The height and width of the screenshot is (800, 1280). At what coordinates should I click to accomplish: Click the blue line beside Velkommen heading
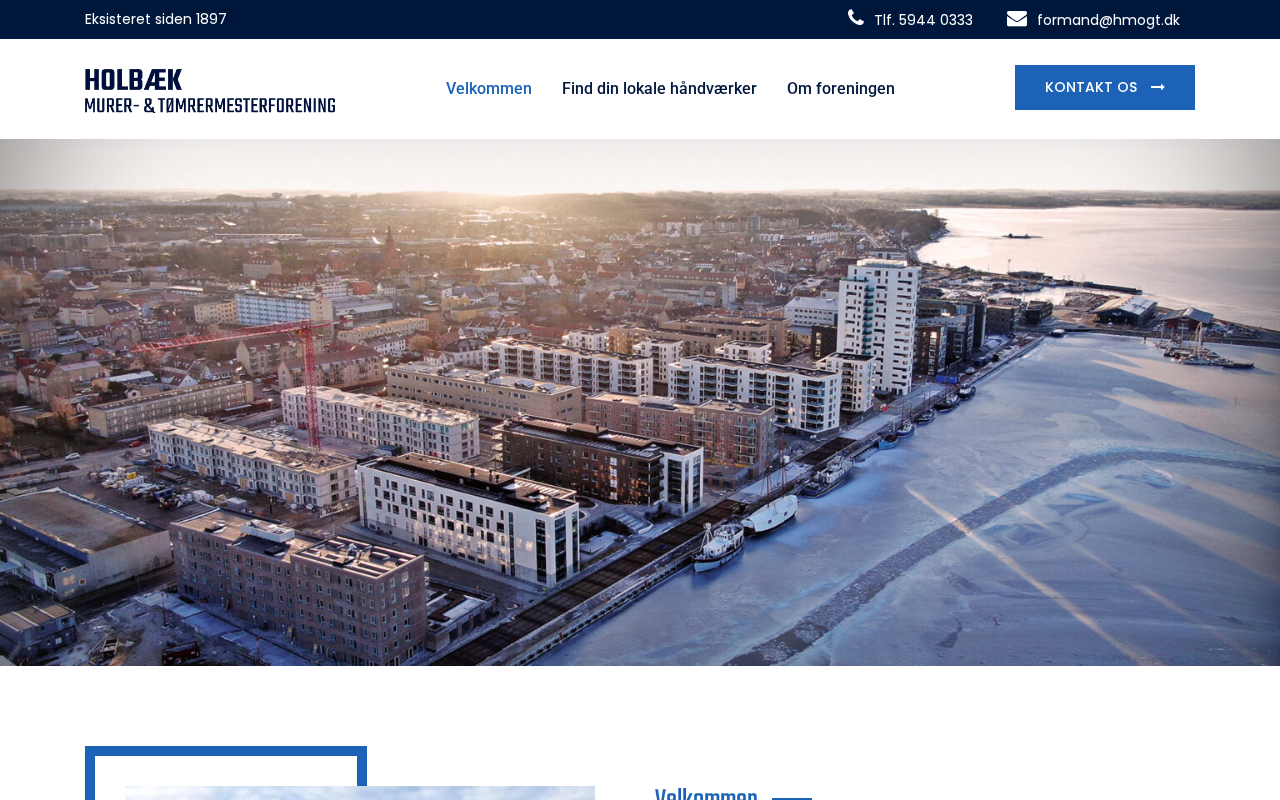[792, 797]
